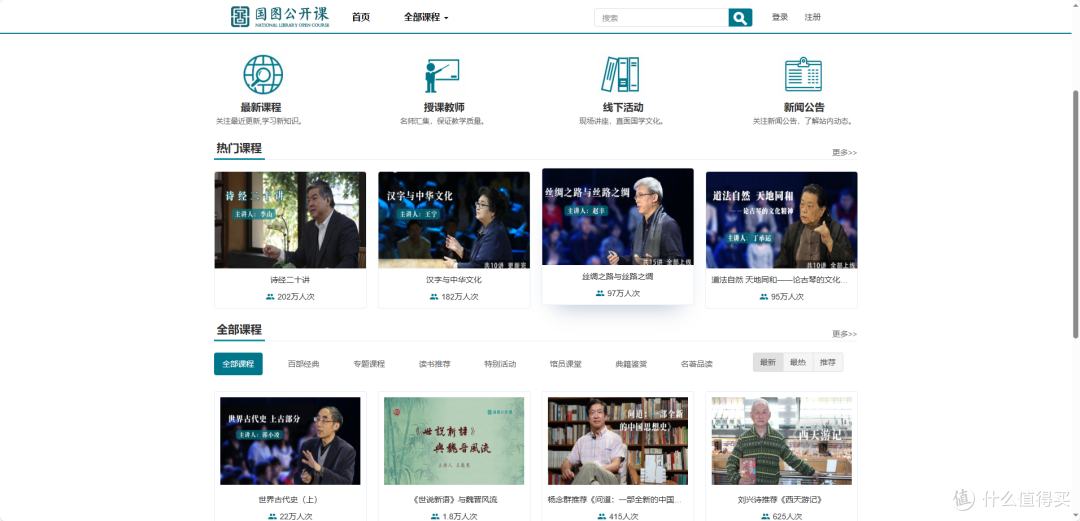Go to 首页 in the navigation bar
This screenshot has height=521, width=1080.
point(361,17)
